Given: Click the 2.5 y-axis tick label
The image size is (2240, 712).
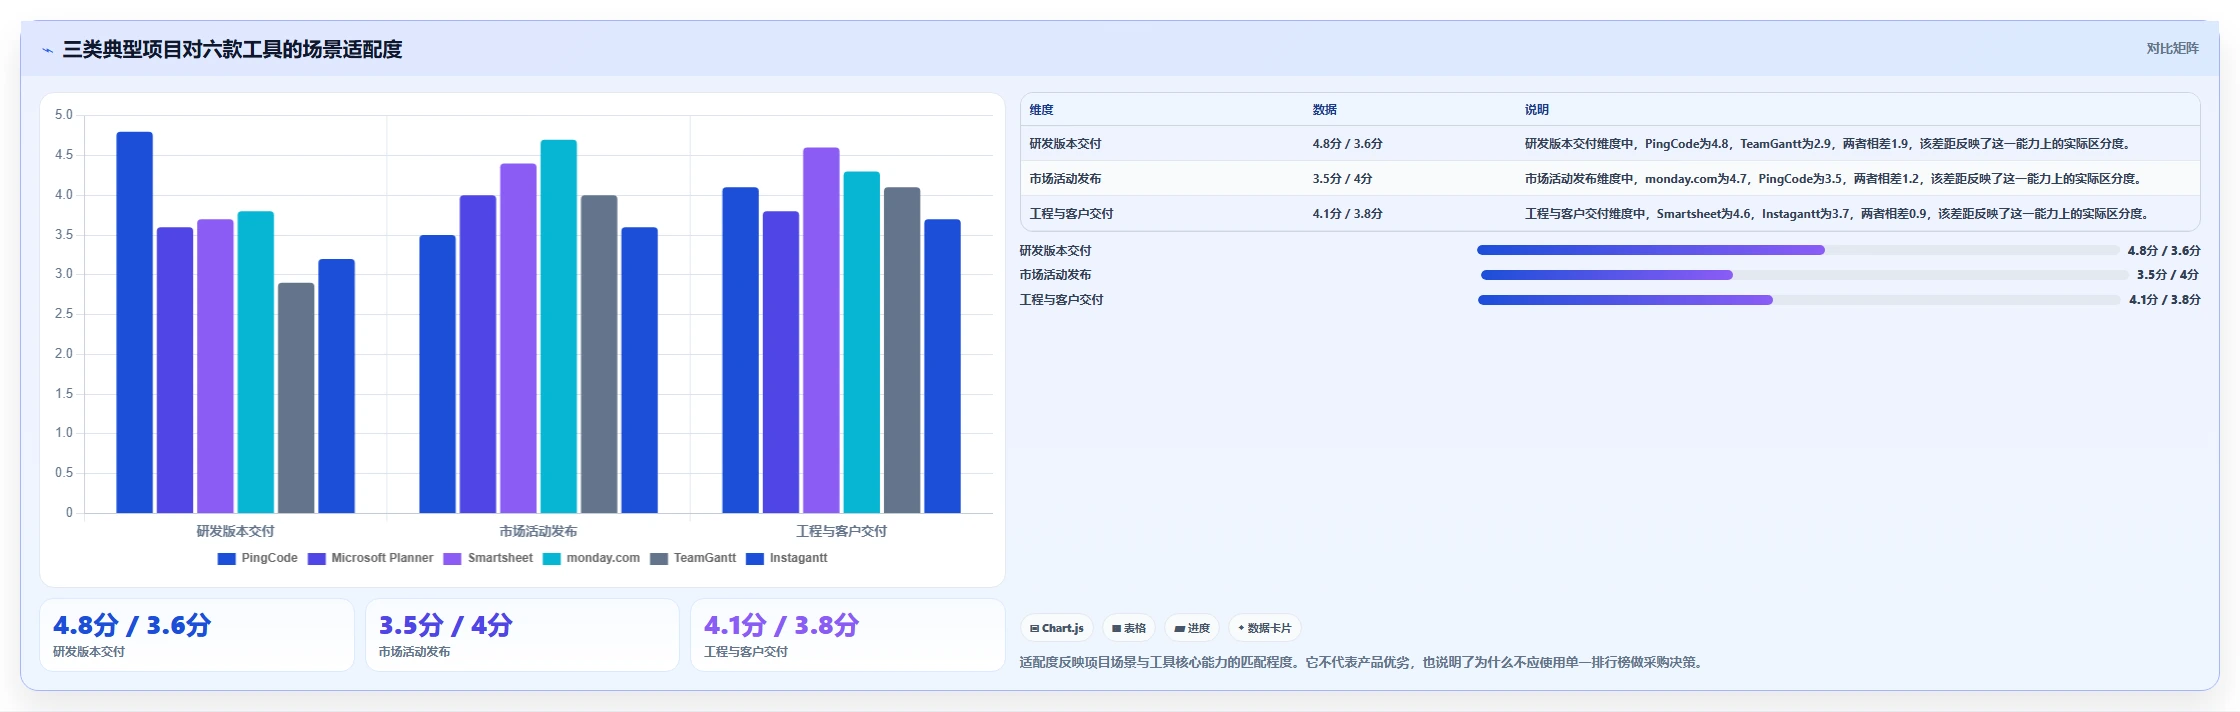Looking at the screenshot, I should (x=64, y=314).
